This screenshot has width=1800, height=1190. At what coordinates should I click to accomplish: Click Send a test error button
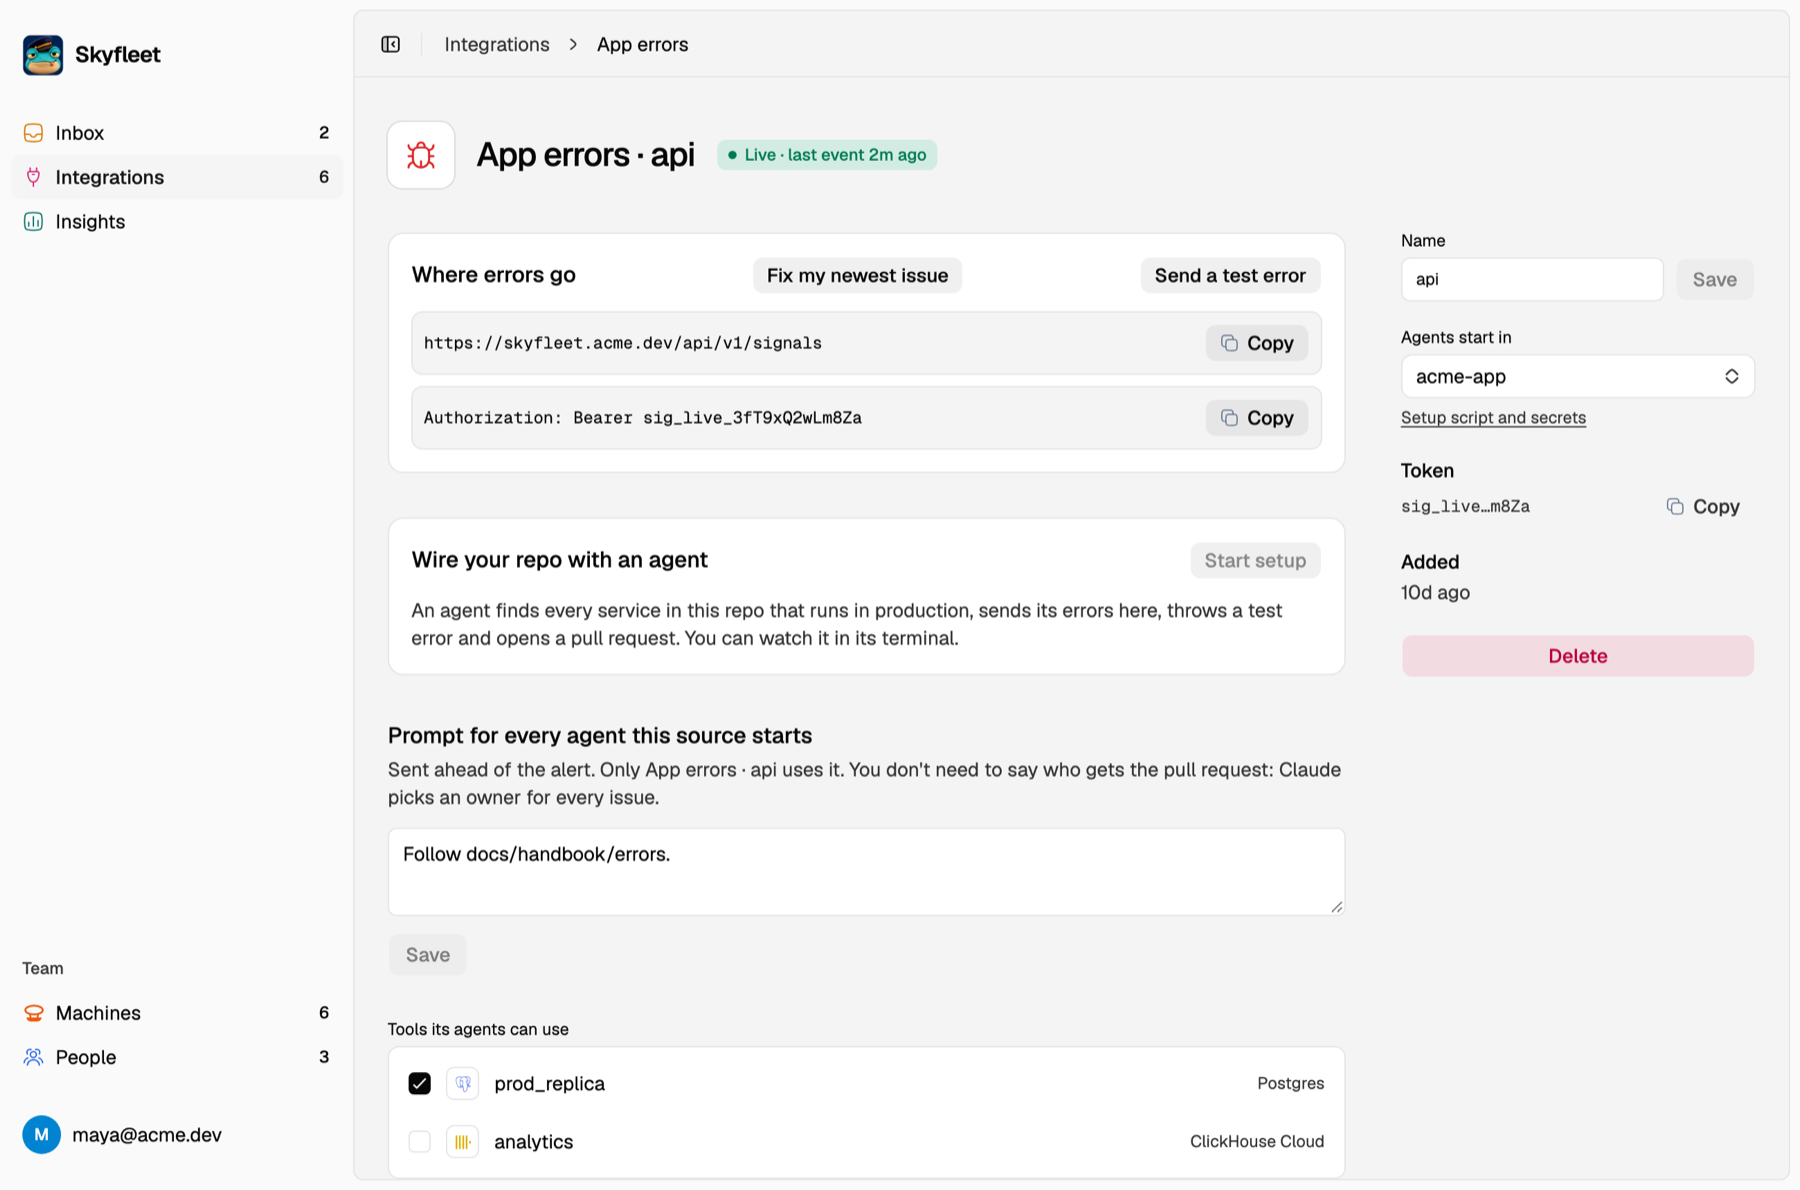1230,276
